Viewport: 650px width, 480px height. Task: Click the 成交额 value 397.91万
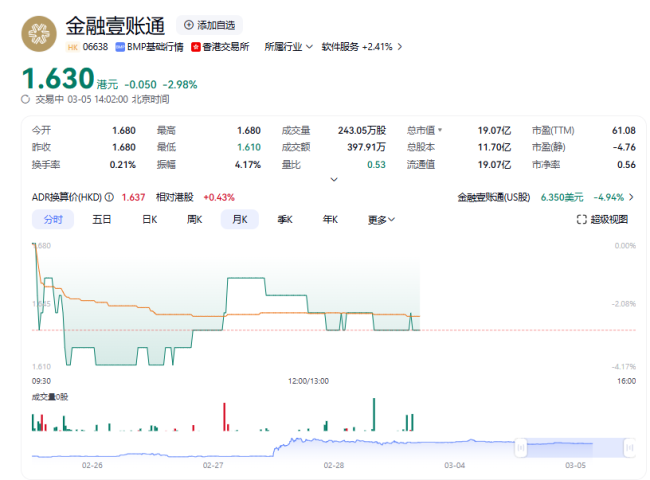coord(366,147)
